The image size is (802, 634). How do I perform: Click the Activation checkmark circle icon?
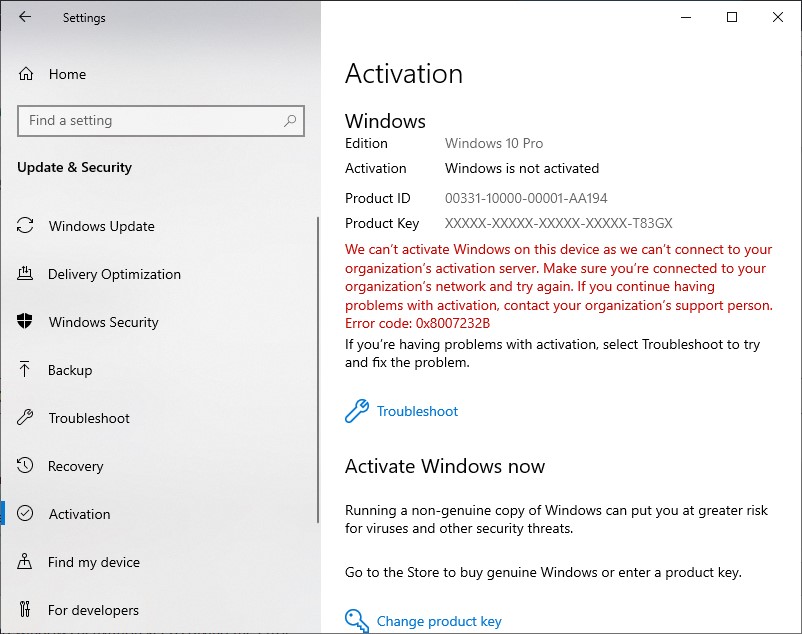tap(25, 513)
